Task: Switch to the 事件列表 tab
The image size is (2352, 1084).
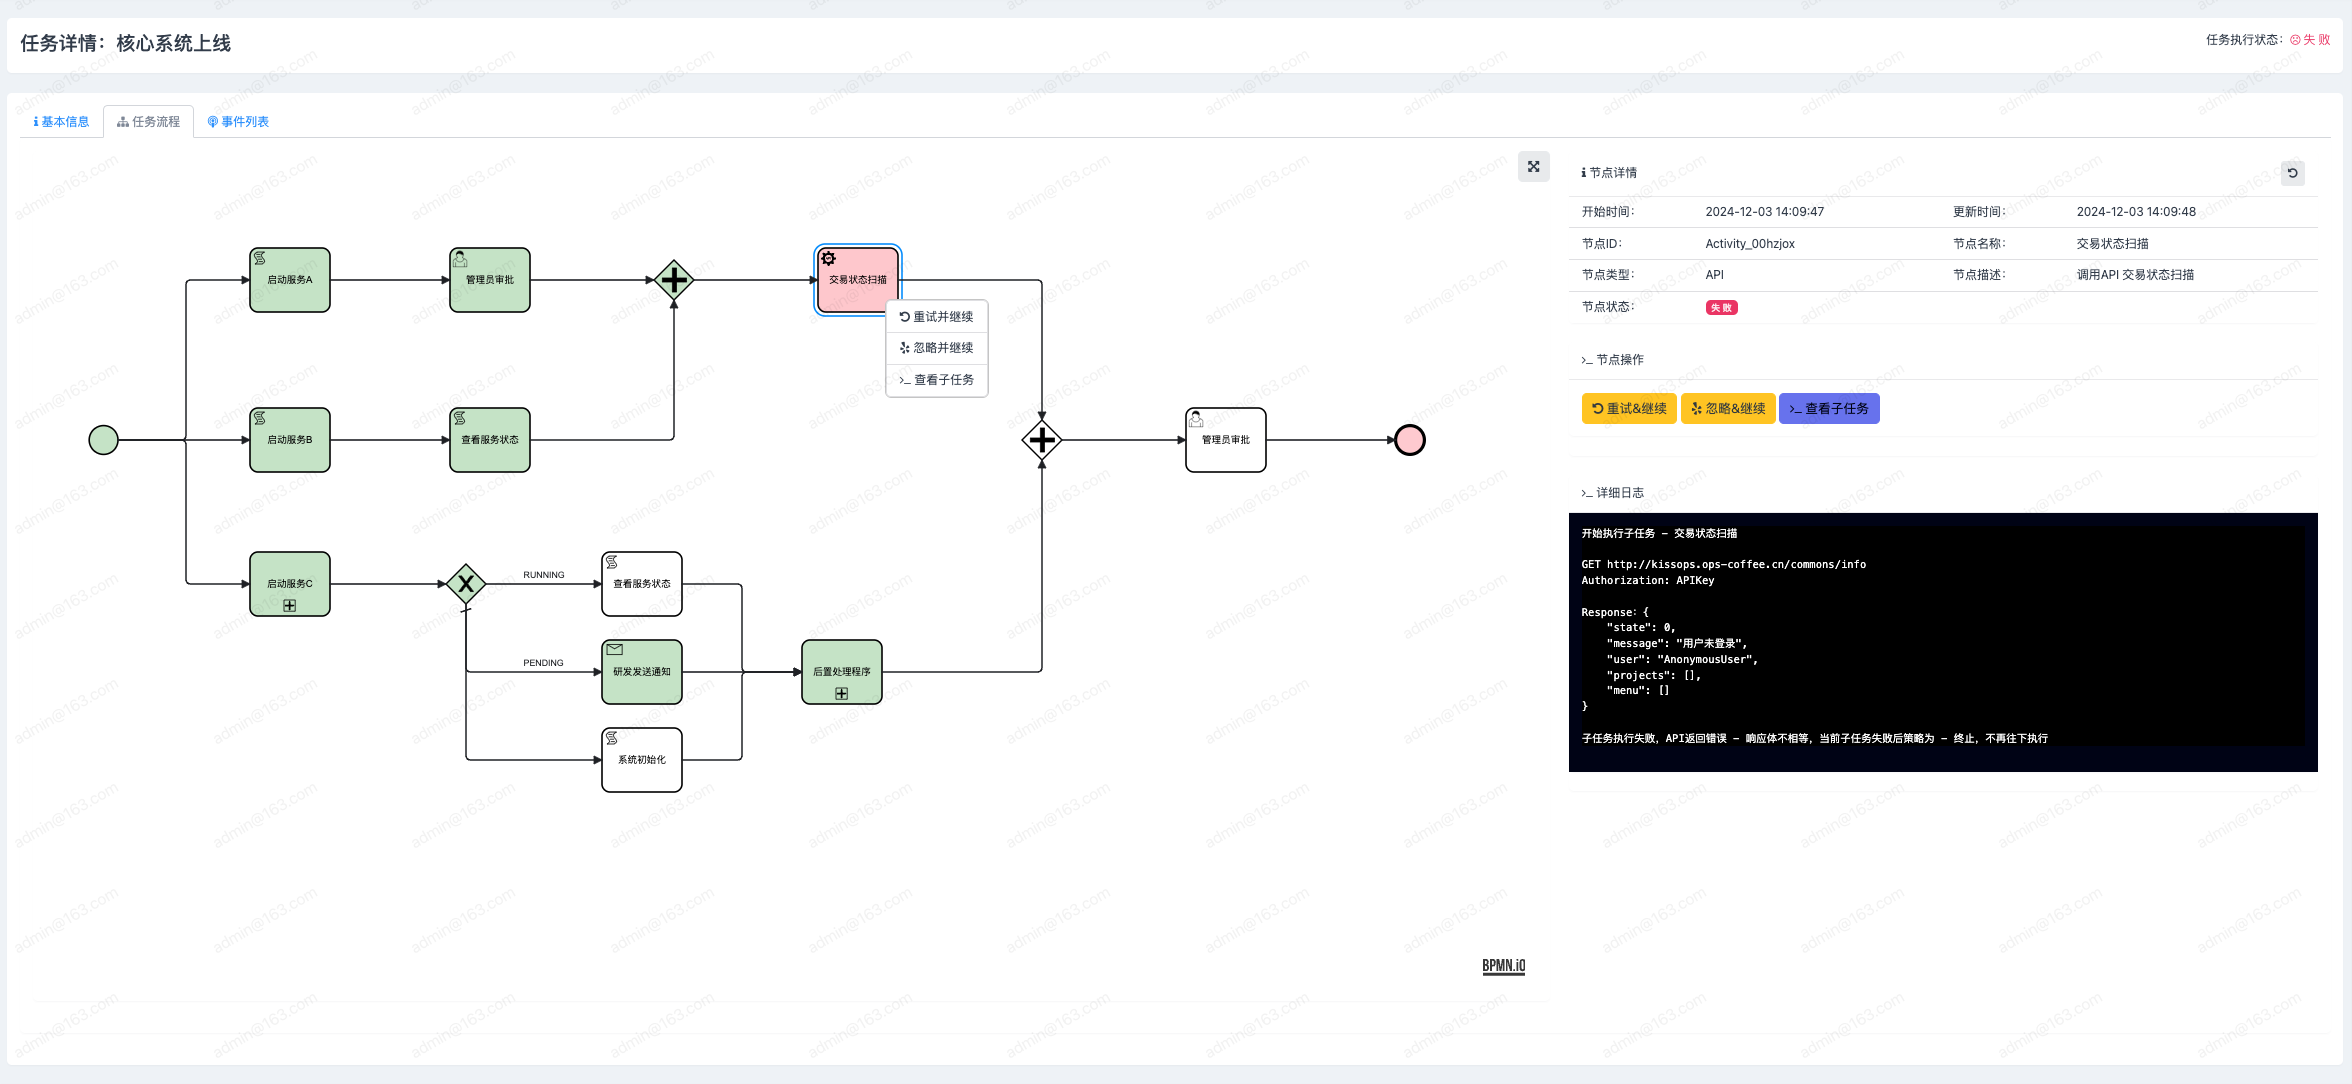Action: pyautogui.click(x=238, y=122)
